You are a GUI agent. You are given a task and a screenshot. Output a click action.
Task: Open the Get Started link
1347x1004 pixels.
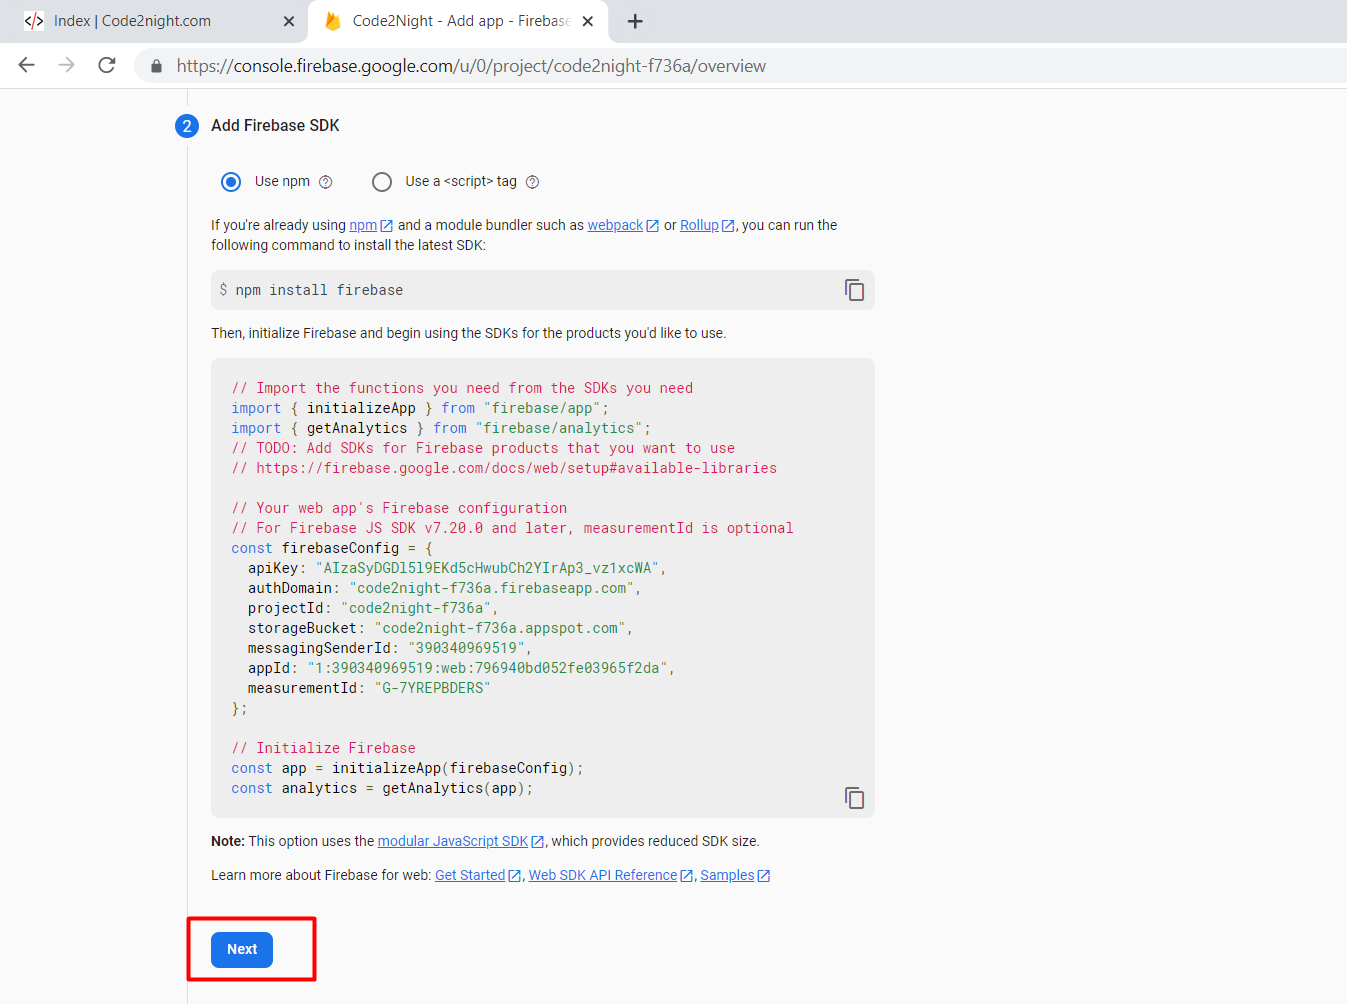(x=470, y=875)
